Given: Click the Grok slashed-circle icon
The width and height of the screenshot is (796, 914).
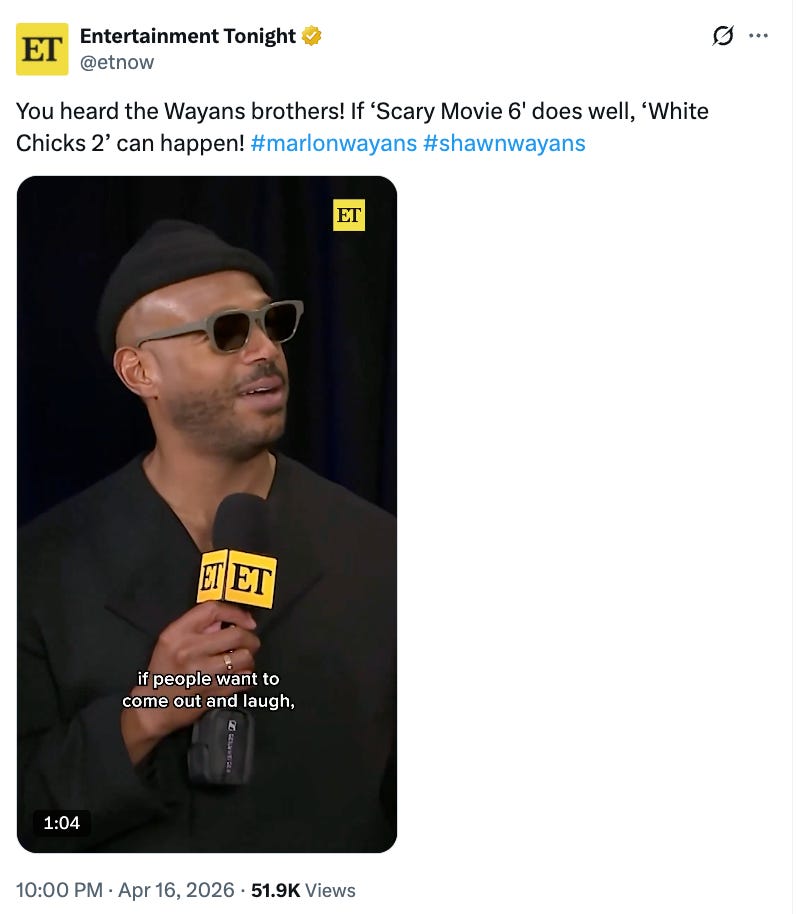Looking at the screenshot, I should coord(723,36).
